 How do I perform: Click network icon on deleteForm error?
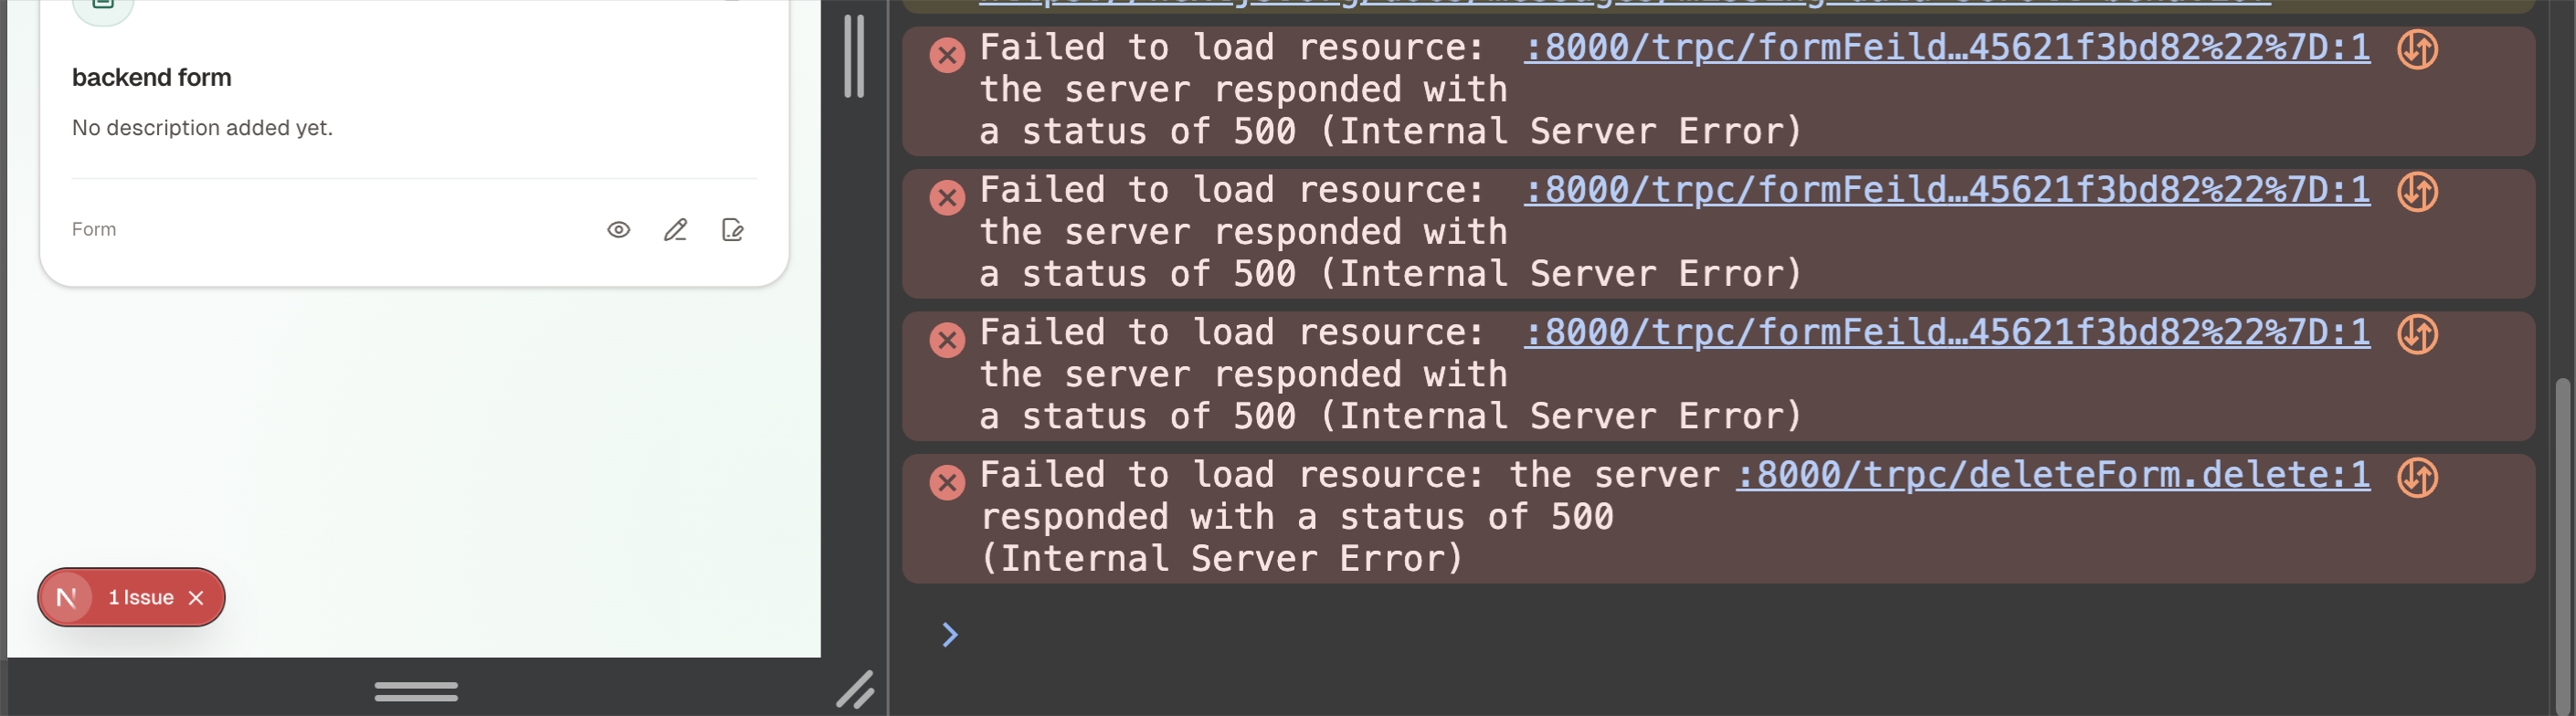coord(2417,478)
